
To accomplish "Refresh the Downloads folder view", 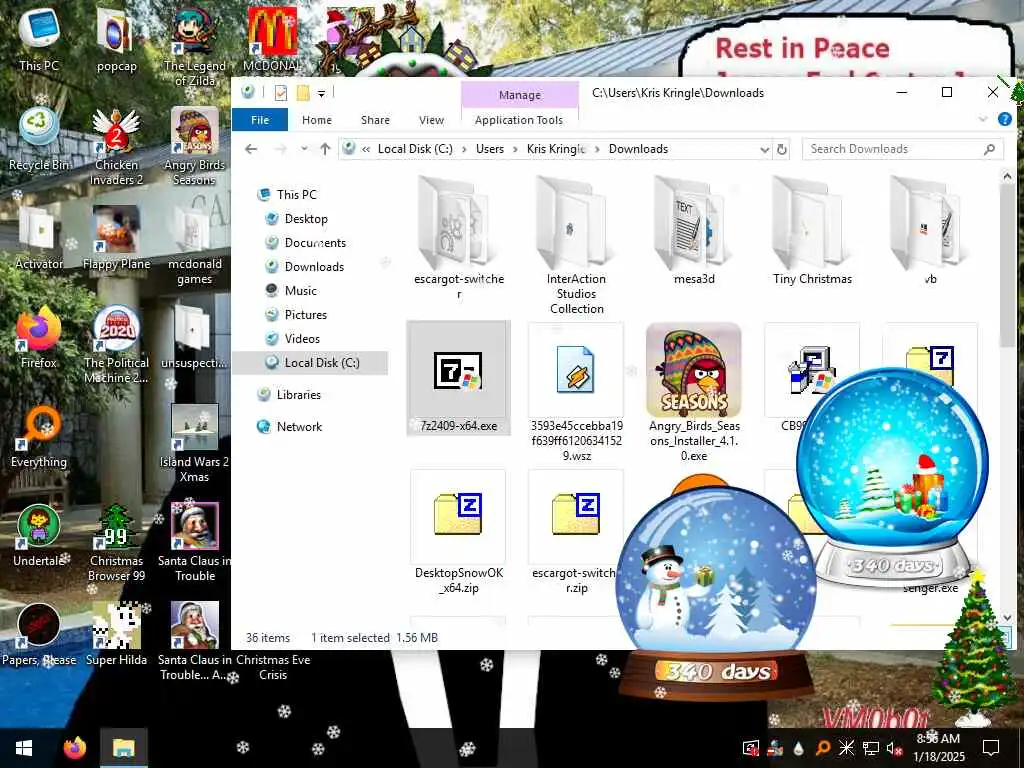I will point(782,149).
